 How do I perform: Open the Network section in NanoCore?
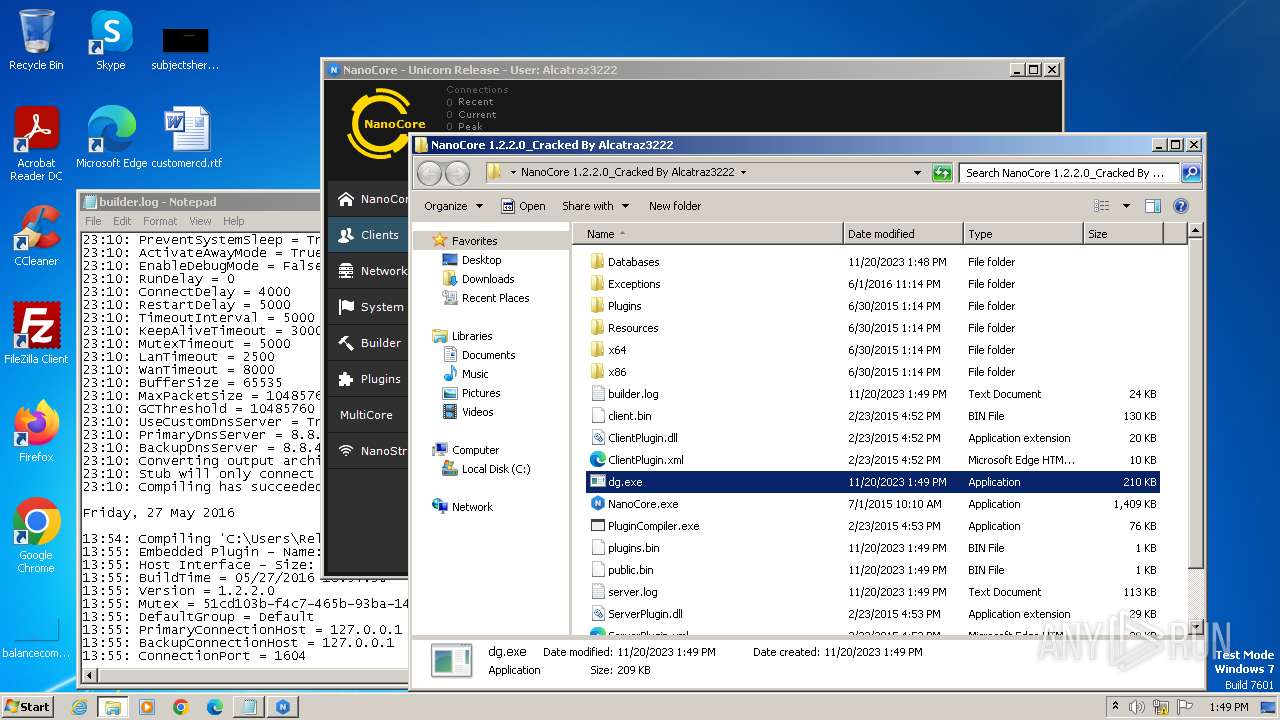click(368, 271)
